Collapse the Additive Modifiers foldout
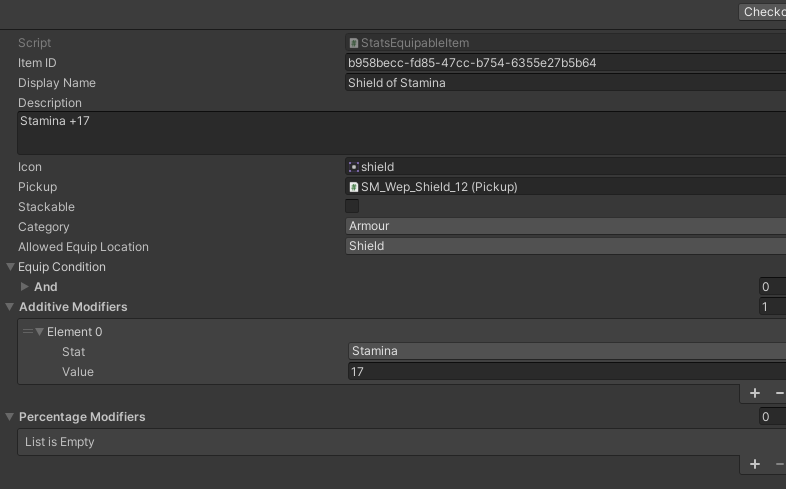 click(10, 307)
